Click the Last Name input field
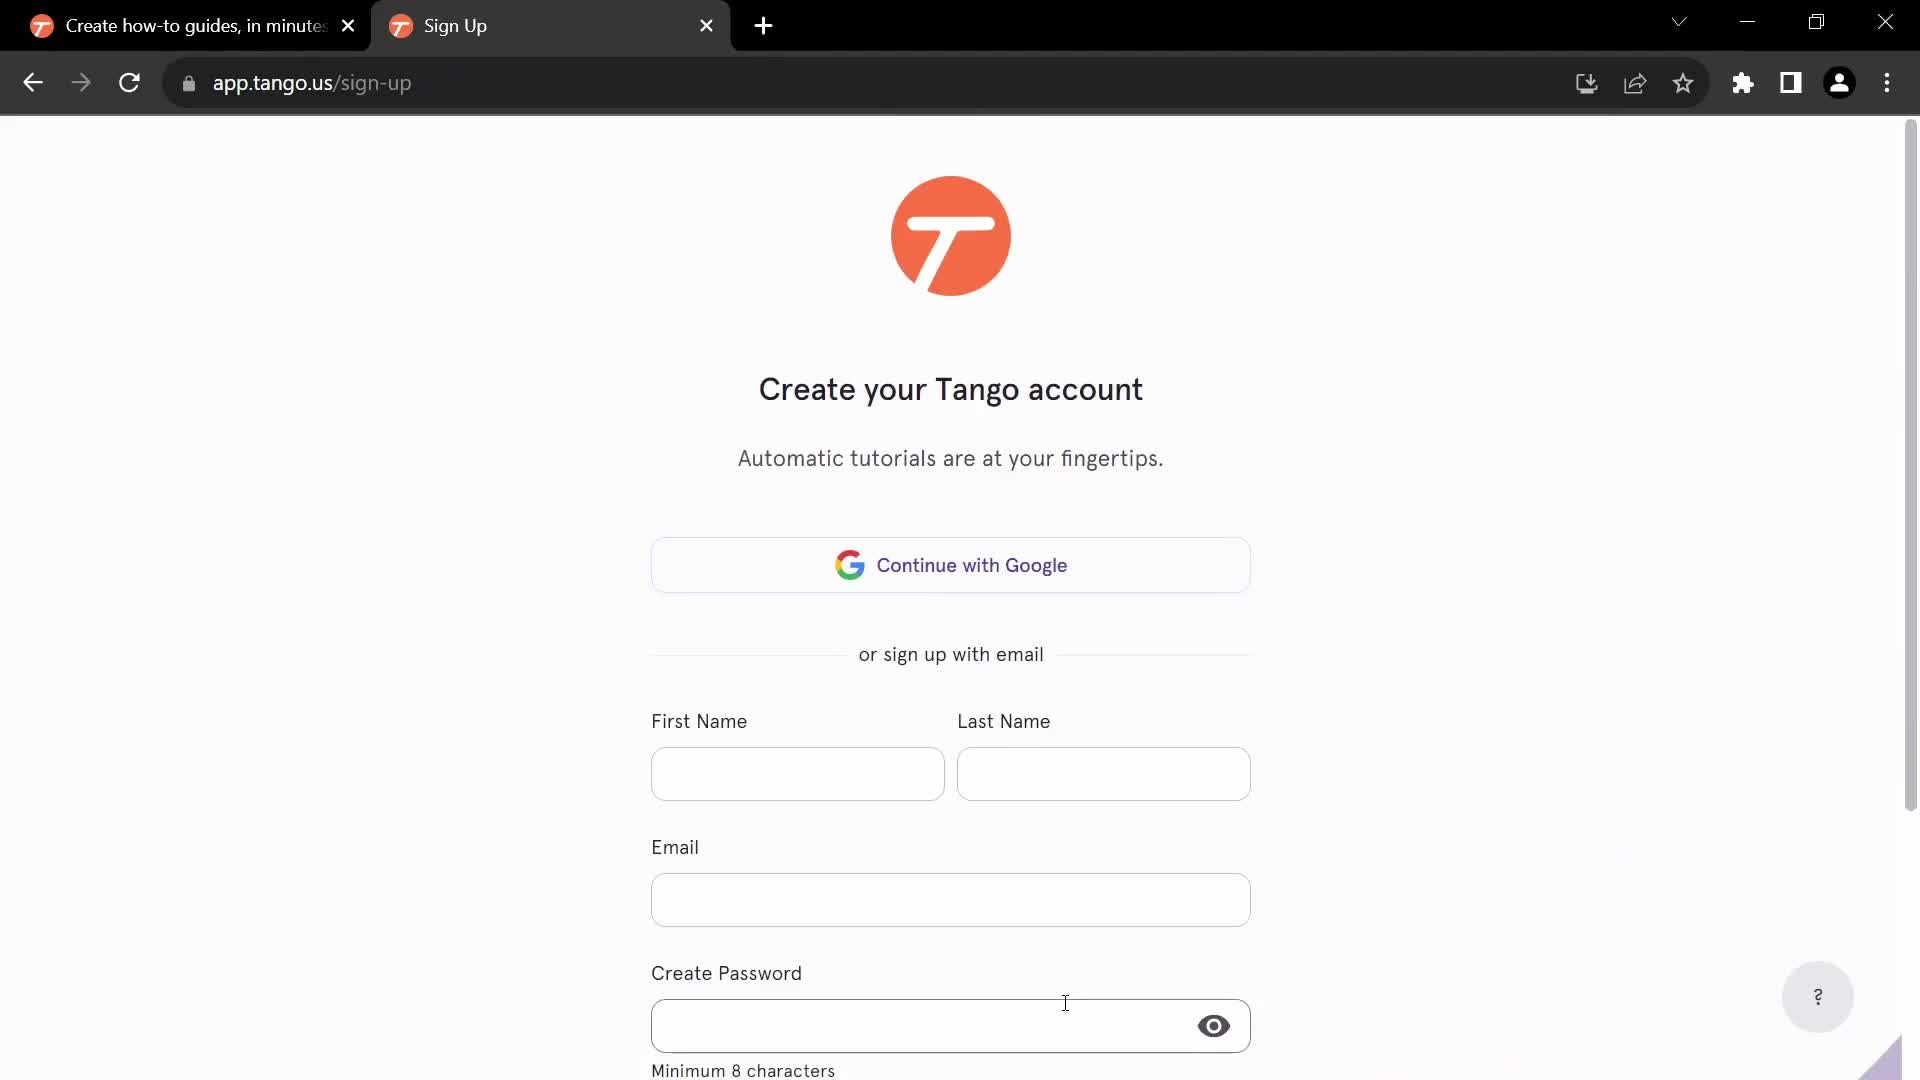1920x1080 pixels. (1104, 774)
